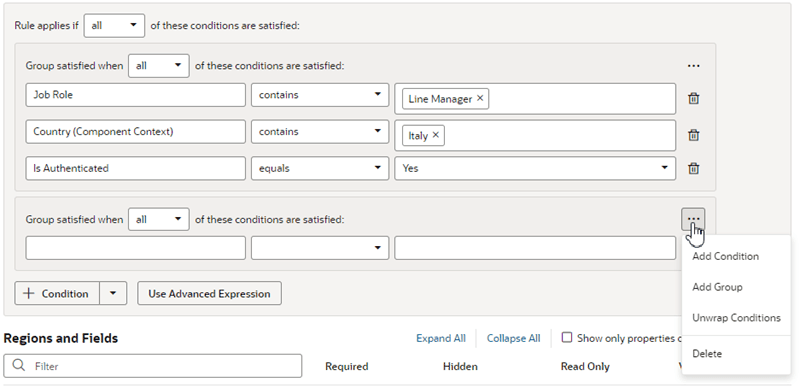Expand the Condition split-button arrow

[x=113, y=293]
